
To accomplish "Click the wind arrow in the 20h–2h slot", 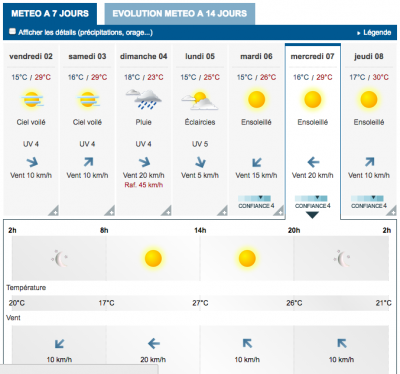I will click(x=342, y=343).
